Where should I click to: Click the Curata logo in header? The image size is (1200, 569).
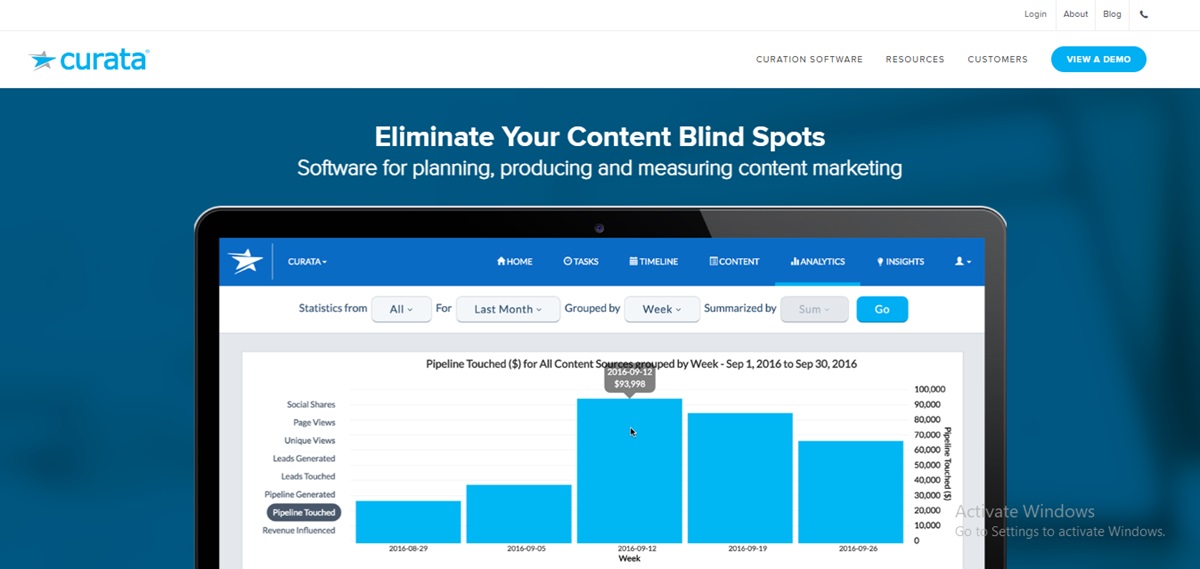tap(89, 60)
